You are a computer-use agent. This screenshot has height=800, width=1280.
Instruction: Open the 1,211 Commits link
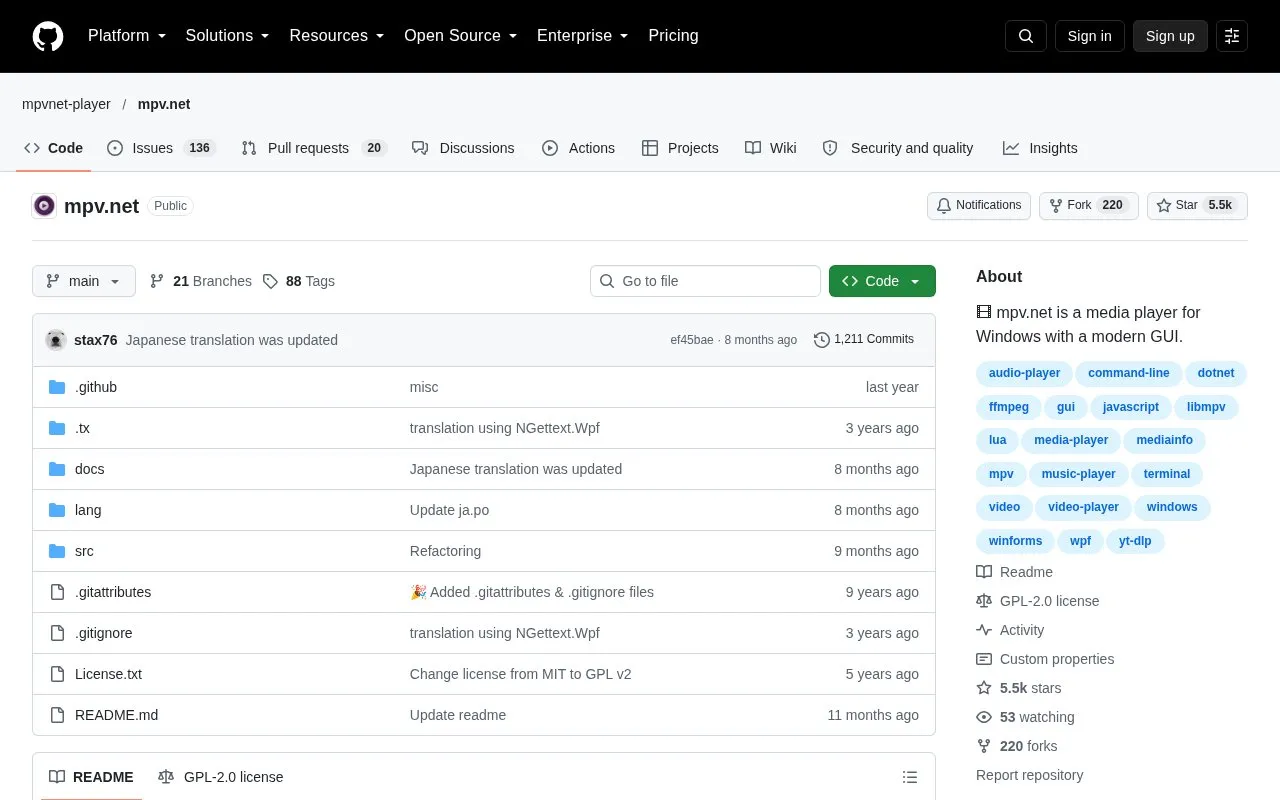(x=864, y=340)
